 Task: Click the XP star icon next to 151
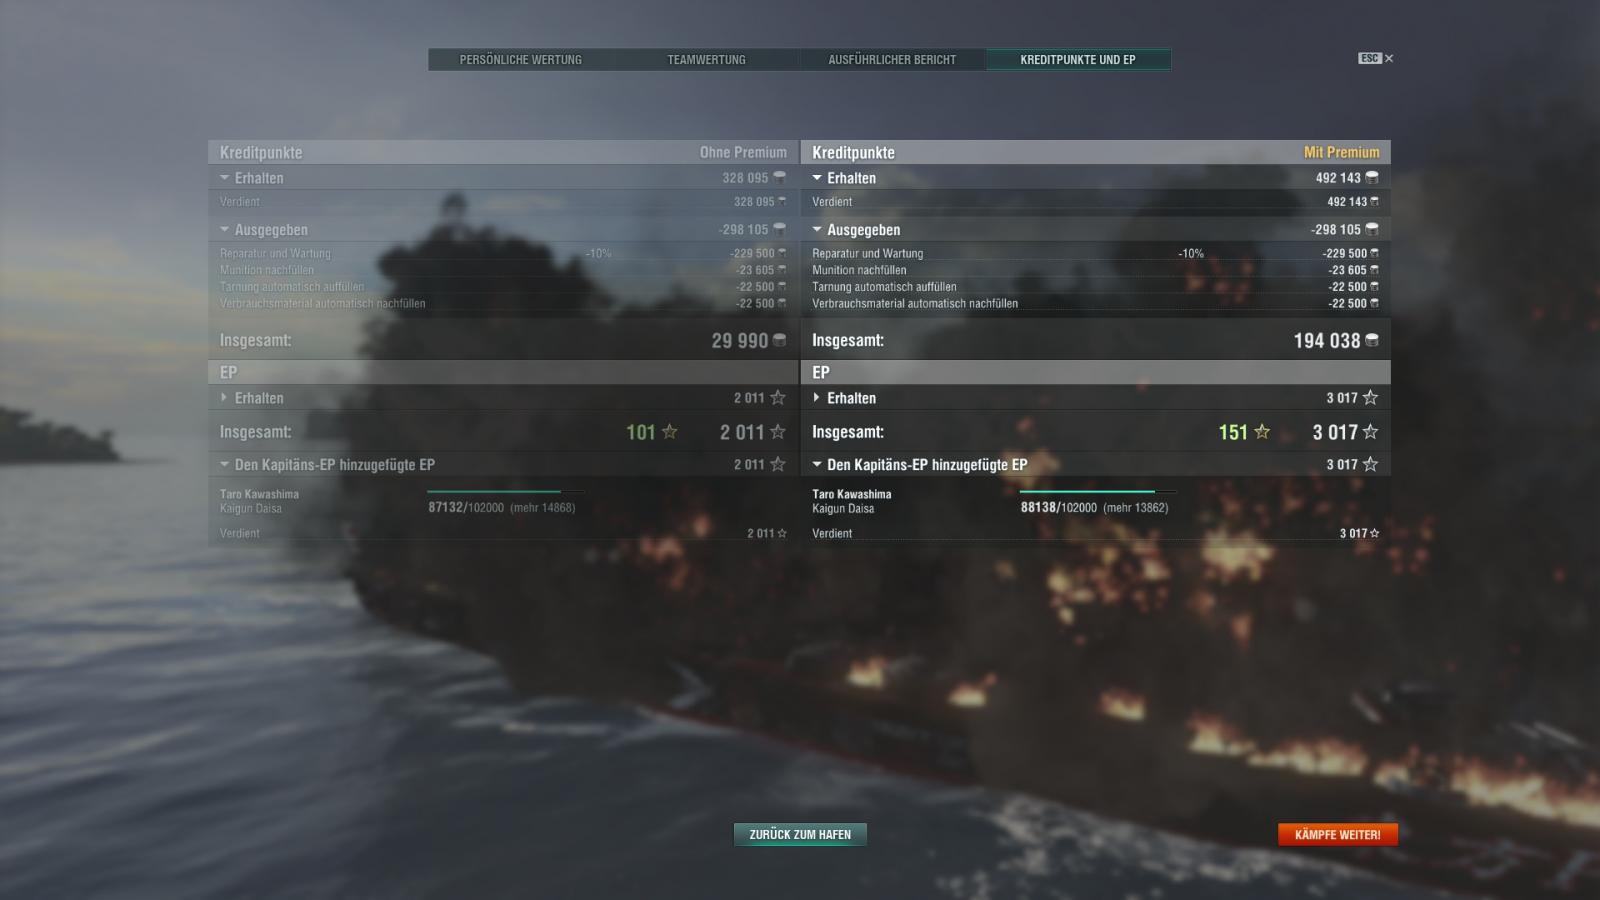[1262, 432]
